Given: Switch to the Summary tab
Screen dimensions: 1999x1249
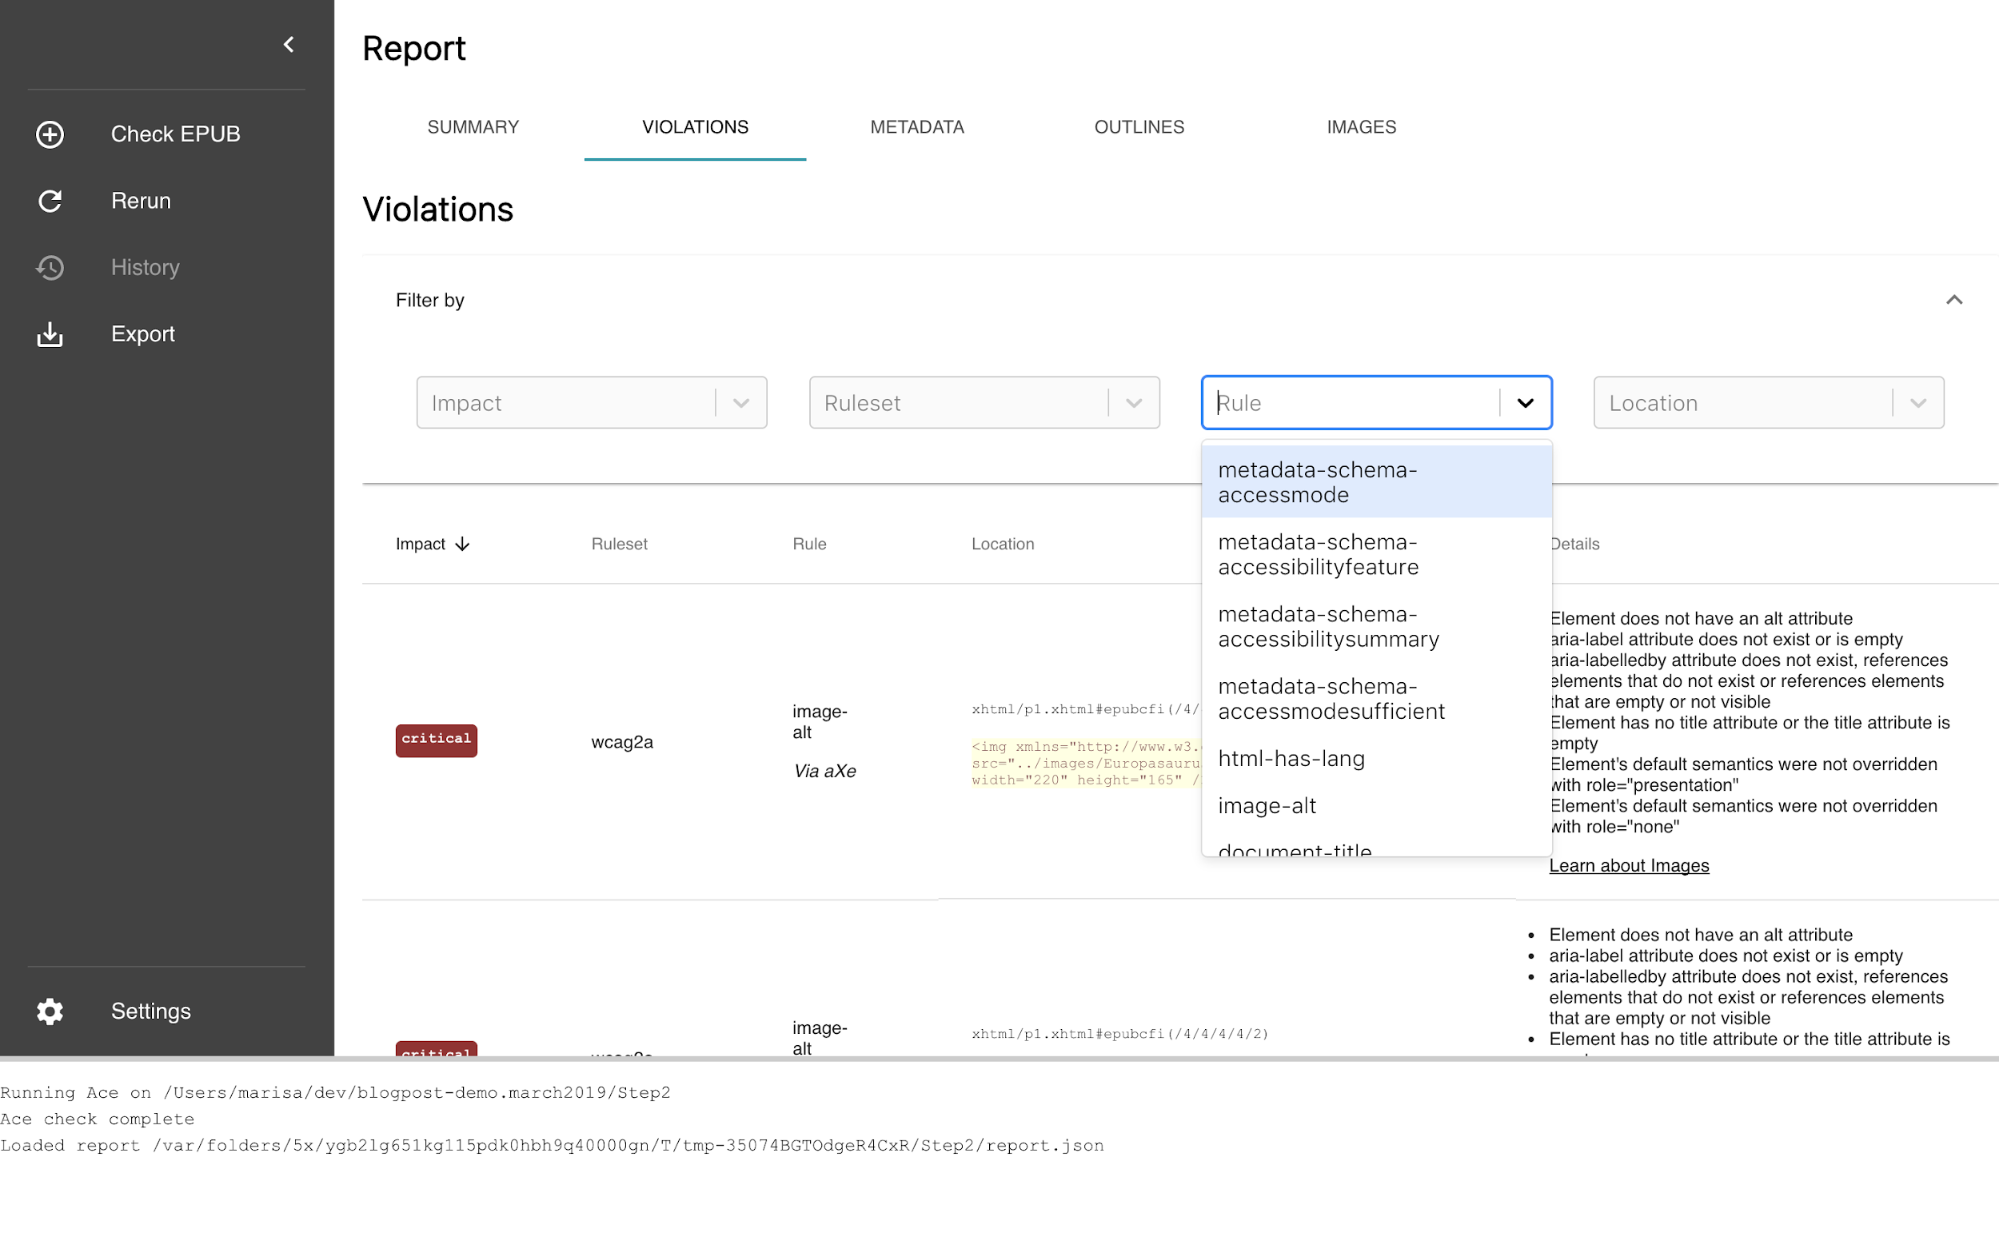Looking at the screenshot, I should (x=473, y=127).
